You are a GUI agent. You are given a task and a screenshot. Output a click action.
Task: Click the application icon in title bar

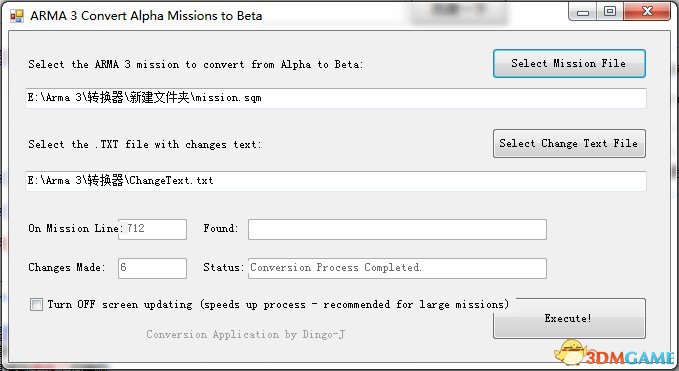[17, 16]
